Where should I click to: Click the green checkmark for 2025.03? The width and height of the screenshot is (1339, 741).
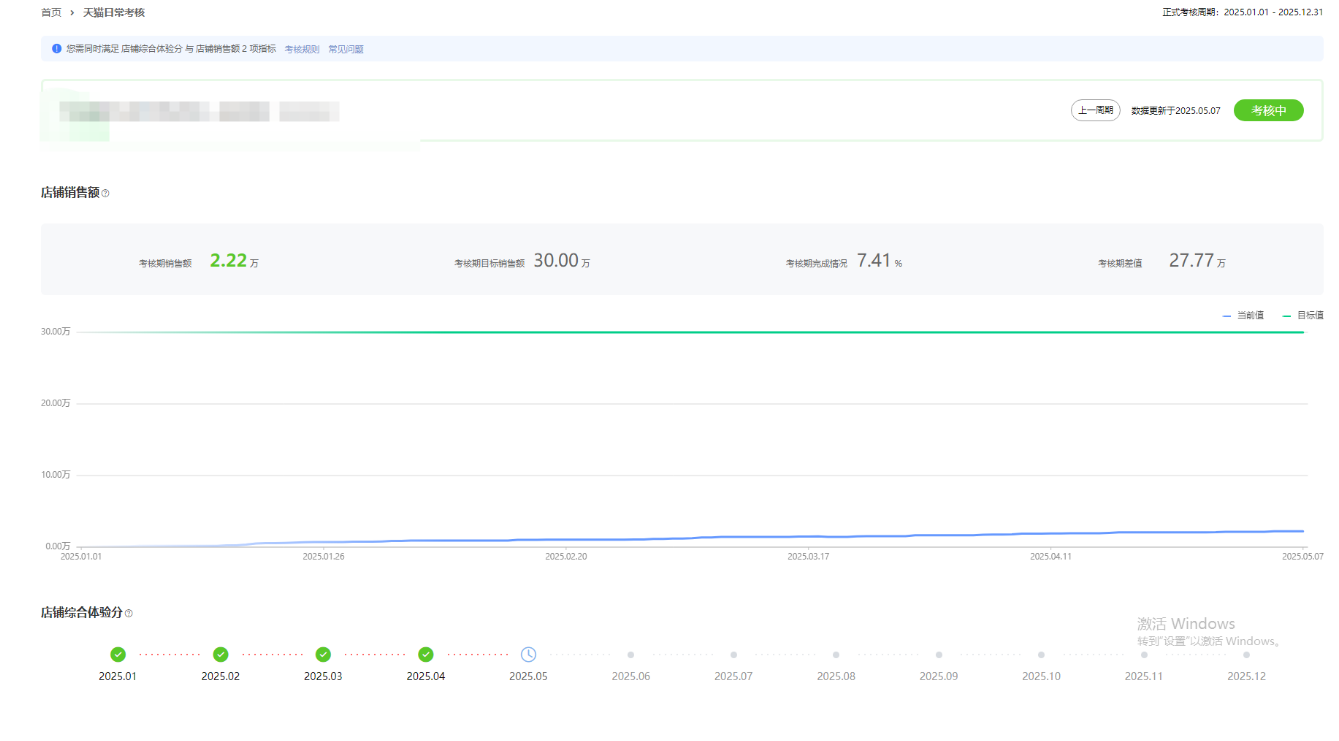(323, 654)
